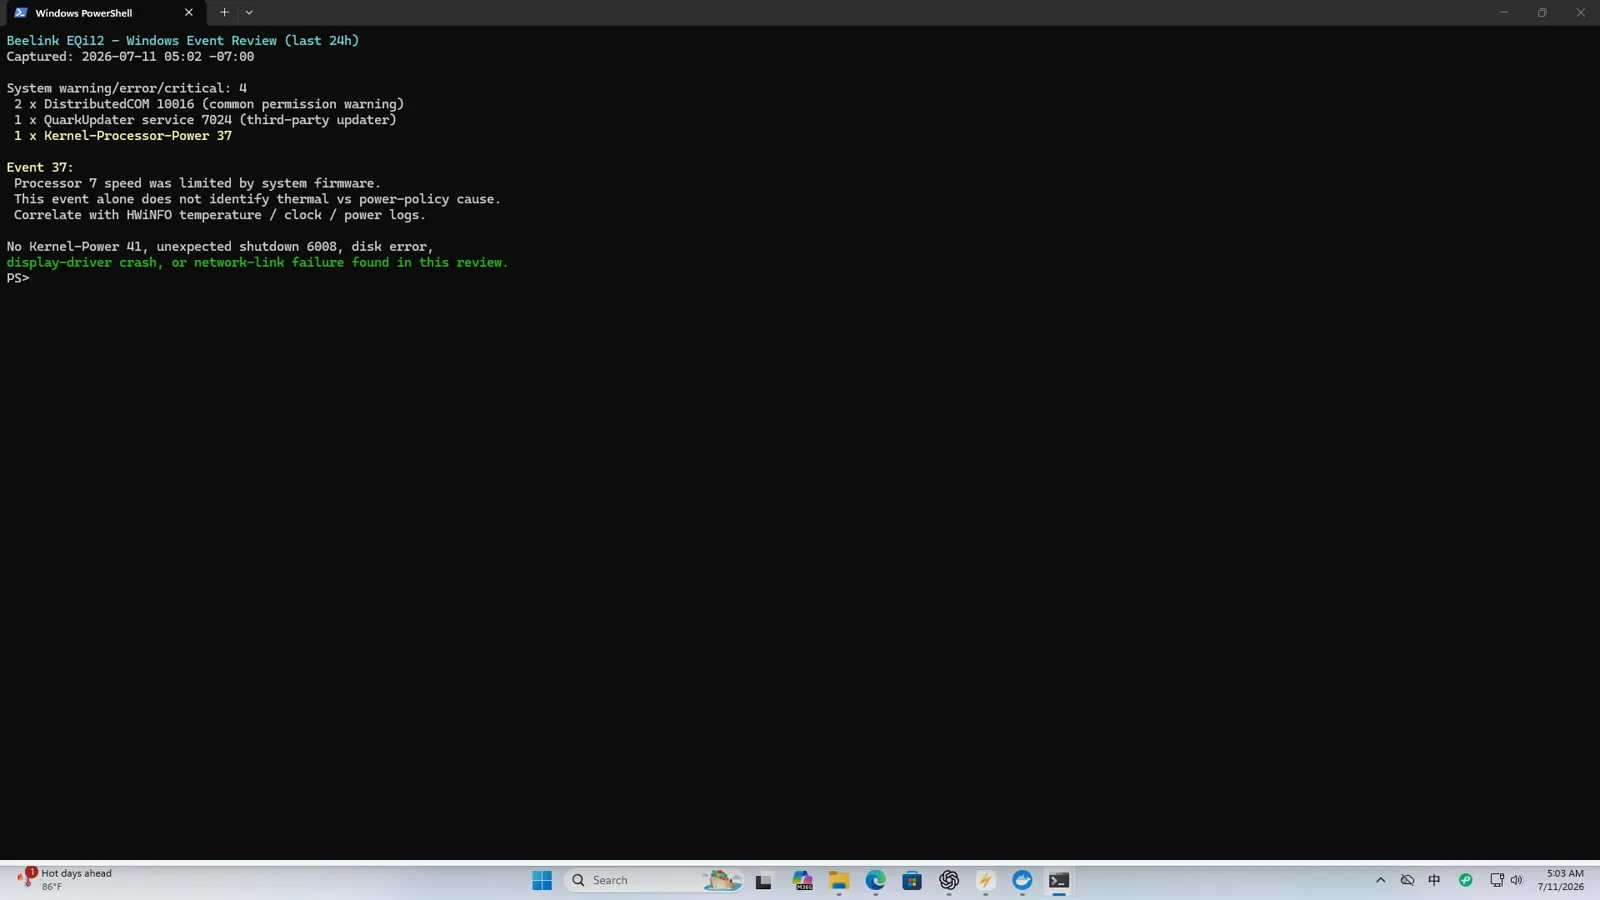The image size is (1600, 900).
Task: Open Microsoft Store from taskbar
Action: (912, 880)
